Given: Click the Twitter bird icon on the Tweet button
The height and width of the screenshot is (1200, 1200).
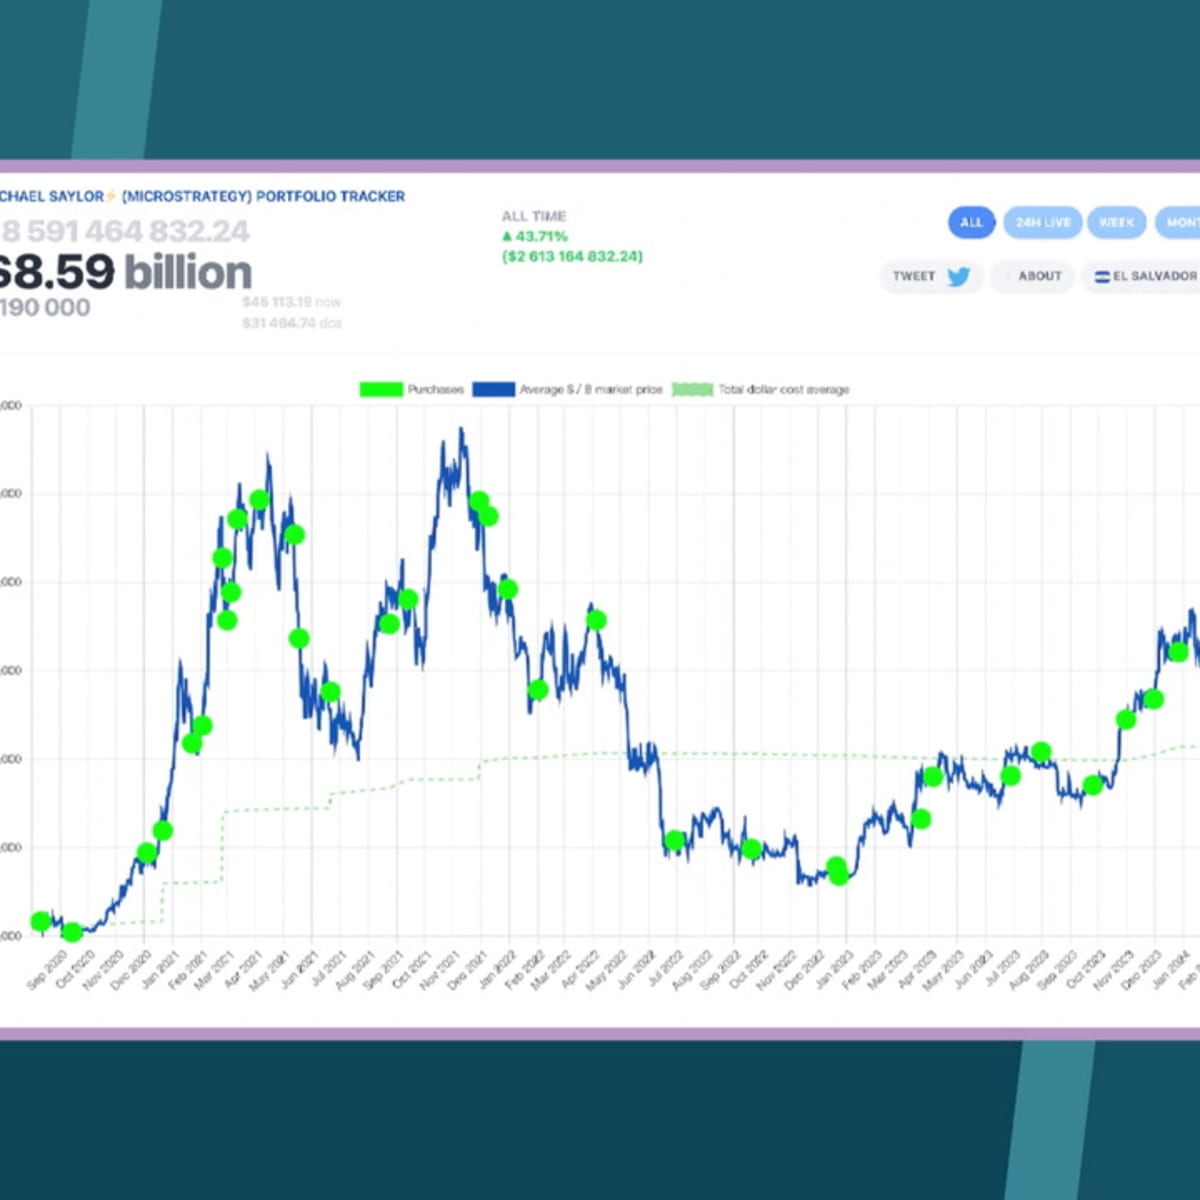Looking at the screenshot, I should [958, 277].
